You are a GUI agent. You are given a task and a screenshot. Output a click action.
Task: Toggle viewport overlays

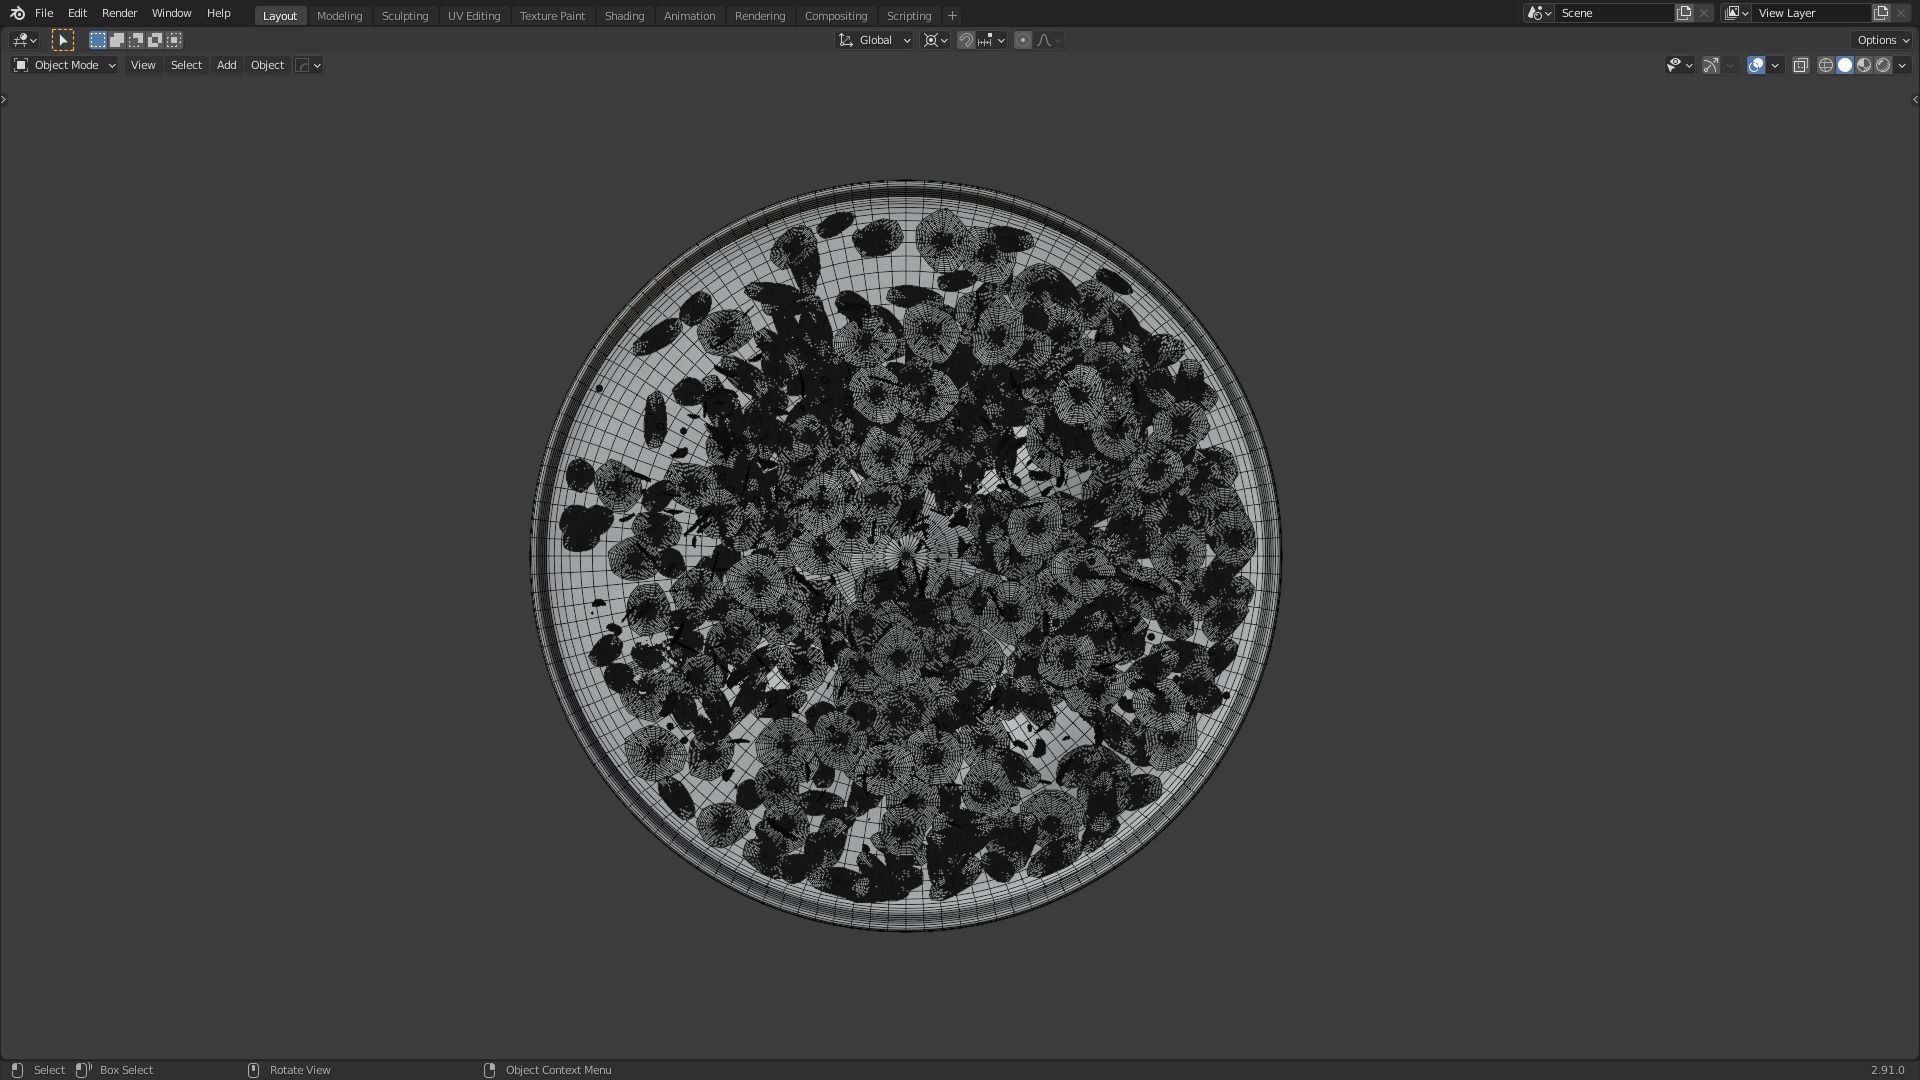point(1756,65)
